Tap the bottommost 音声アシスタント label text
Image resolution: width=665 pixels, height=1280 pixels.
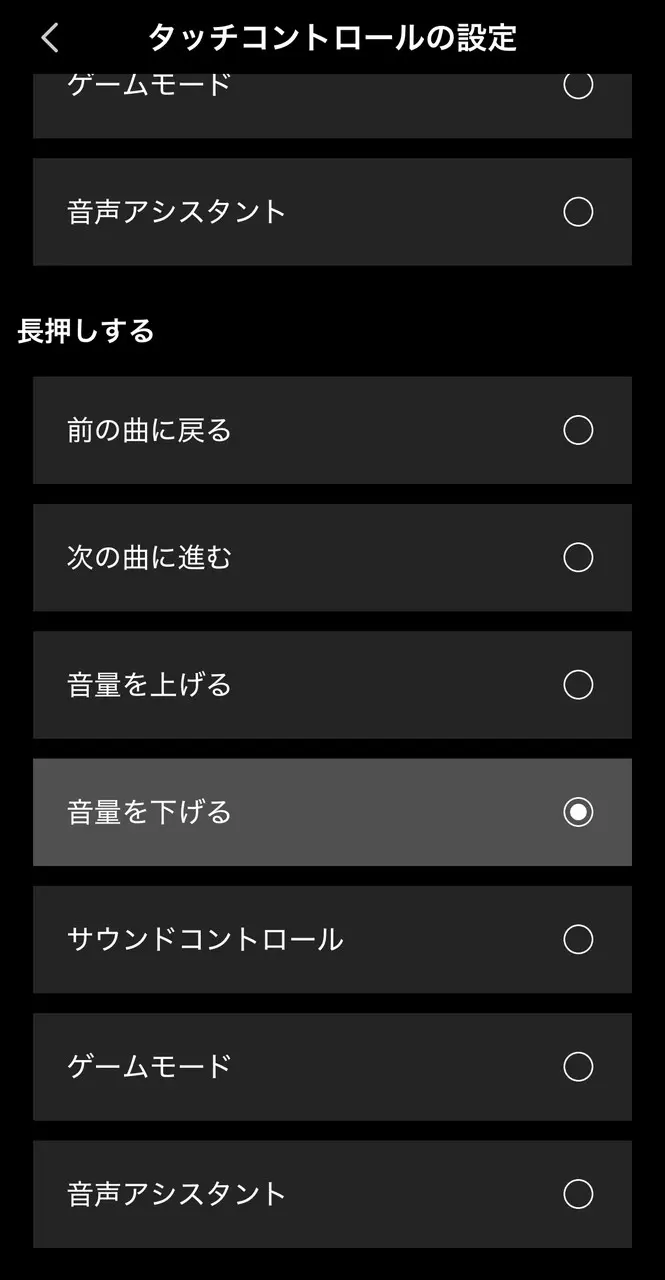177,1194
